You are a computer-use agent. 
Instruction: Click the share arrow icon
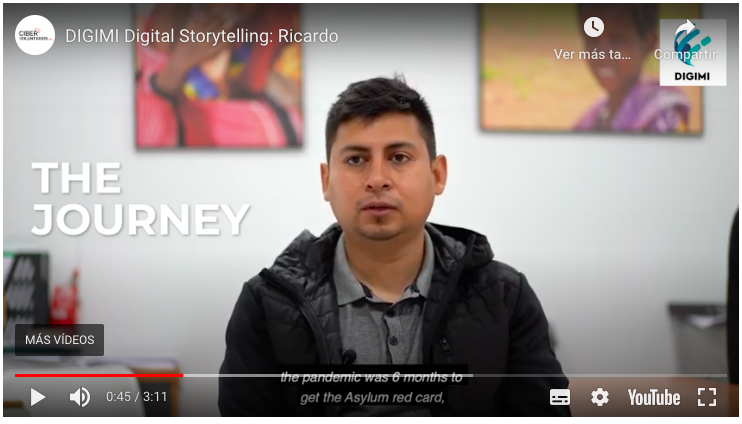(x=687, y=27)
